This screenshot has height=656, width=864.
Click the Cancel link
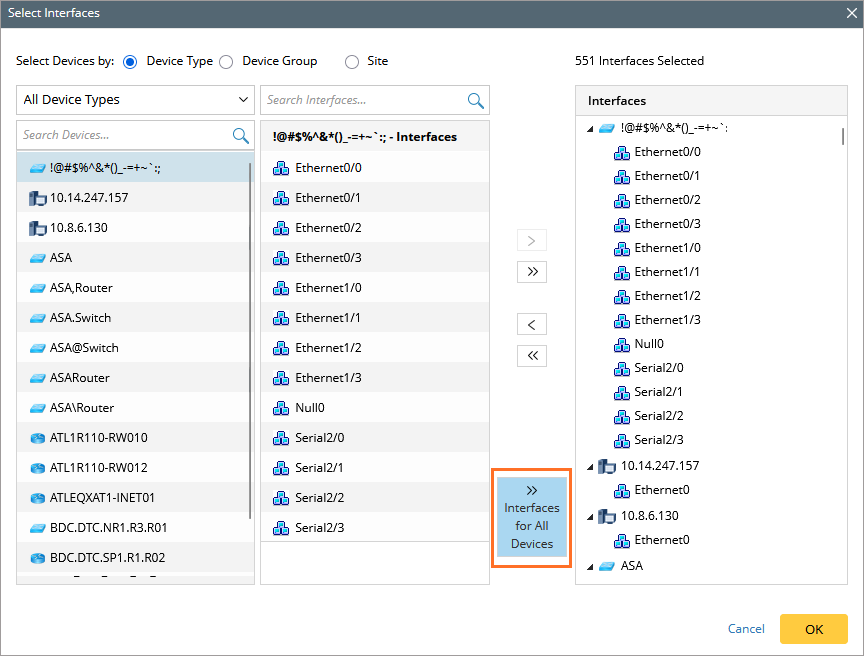[x=746, y=629]
